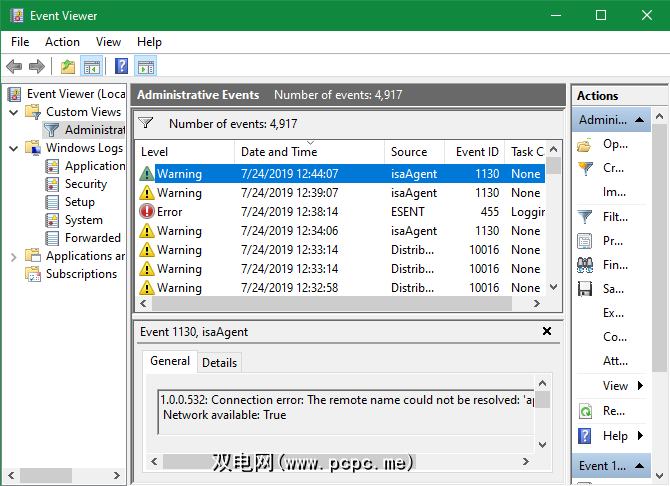Click the Open Saved Log folder icon

(585, 144)
